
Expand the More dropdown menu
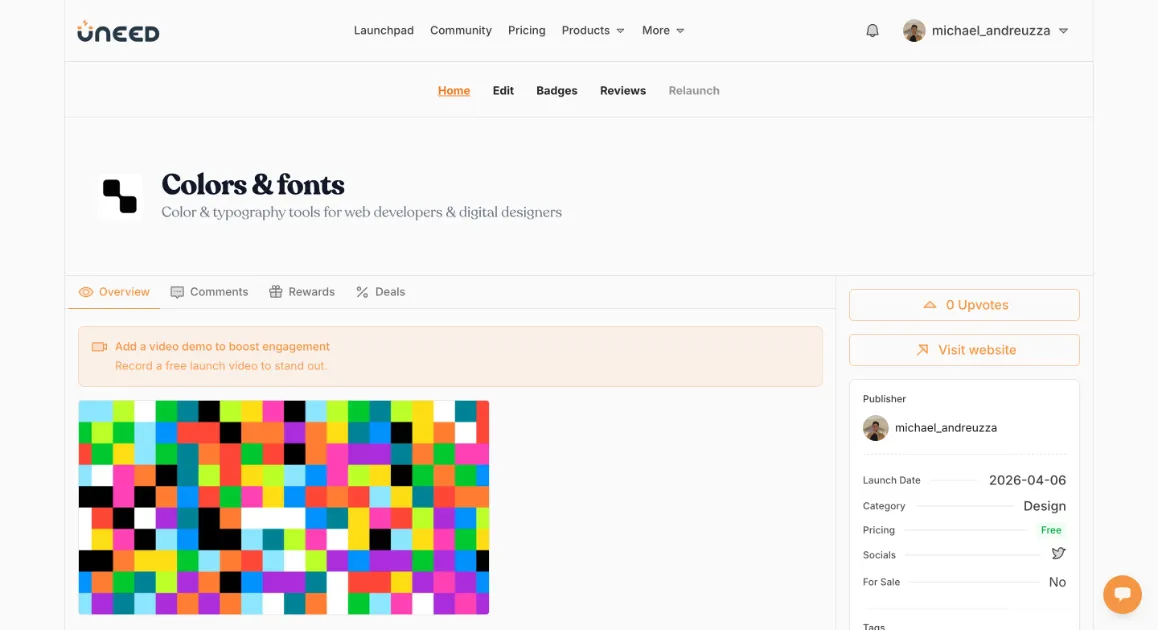point(663,31)
